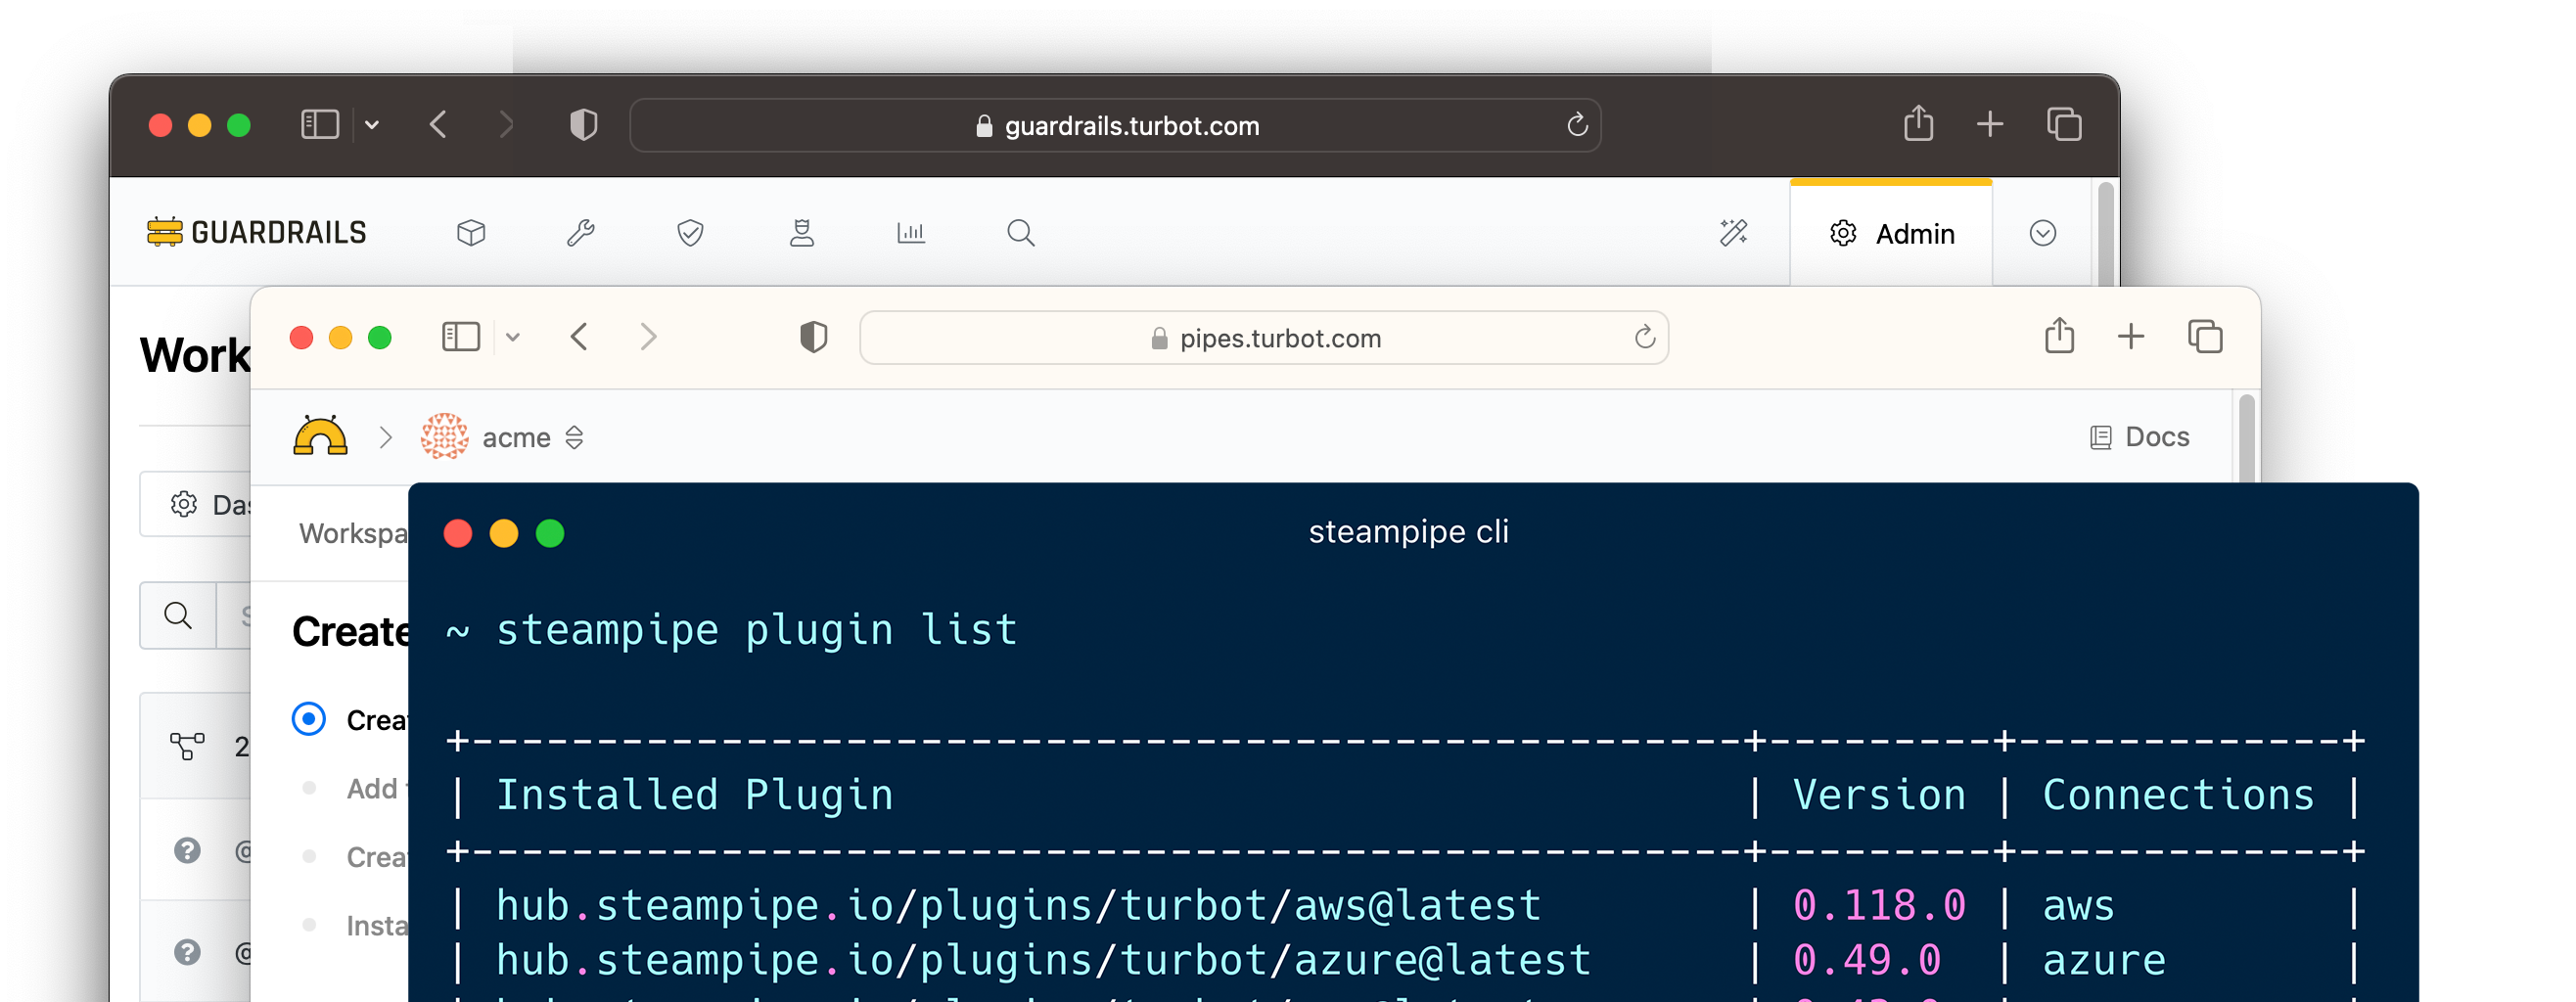
Task: Select the Create workspace radio button
Action: pos(310,718)
